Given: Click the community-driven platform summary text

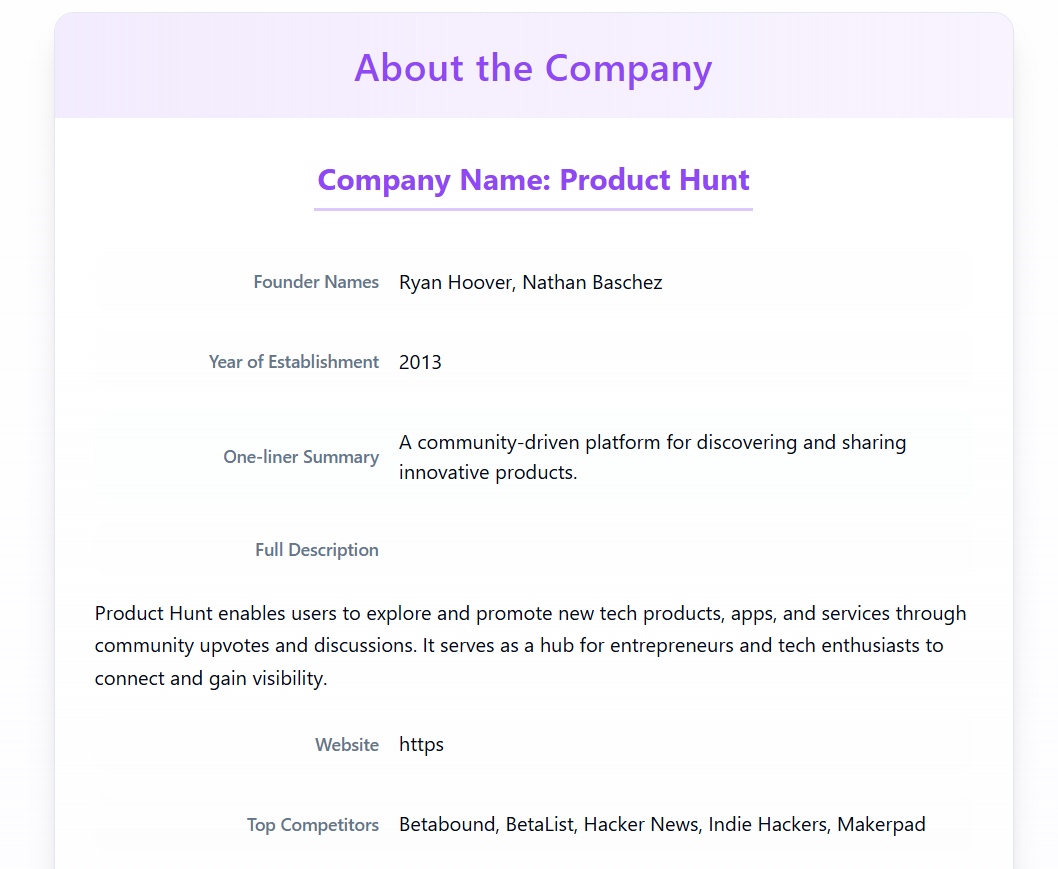Looking at the screenshot, I should pyautogui.click(x=652, y=457).
